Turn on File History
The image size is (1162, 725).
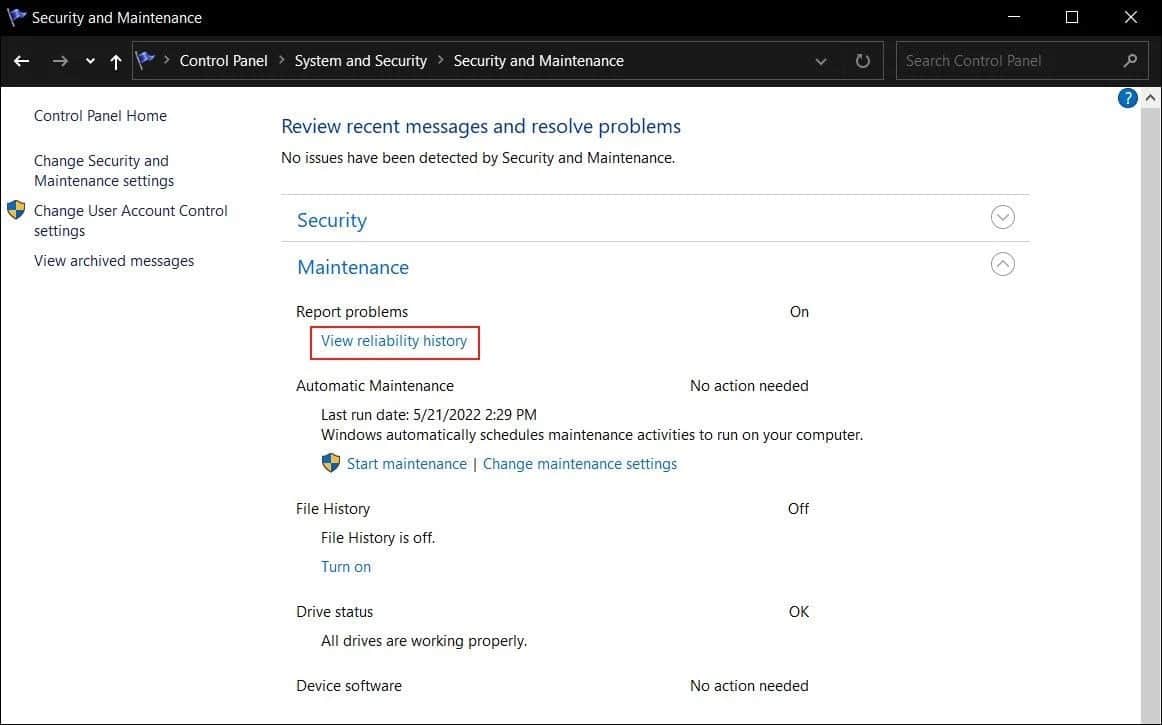(345, 566)
